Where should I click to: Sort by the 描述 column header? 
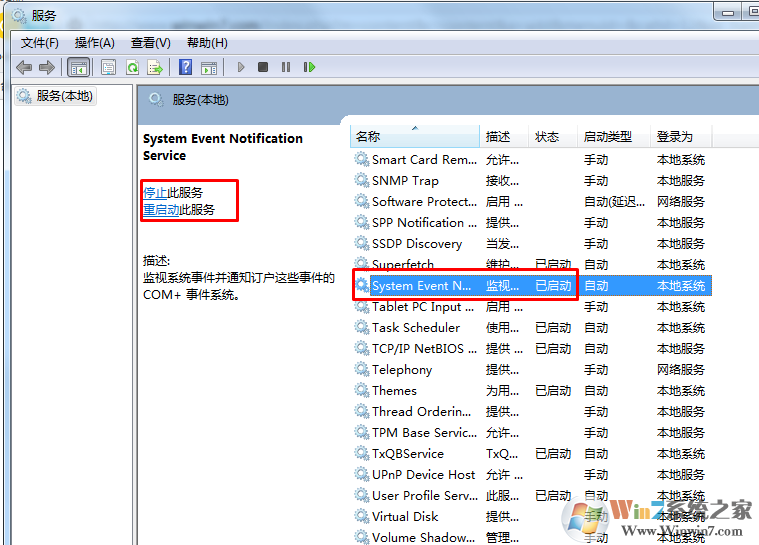pyautogui.click(x=503, y=136)
